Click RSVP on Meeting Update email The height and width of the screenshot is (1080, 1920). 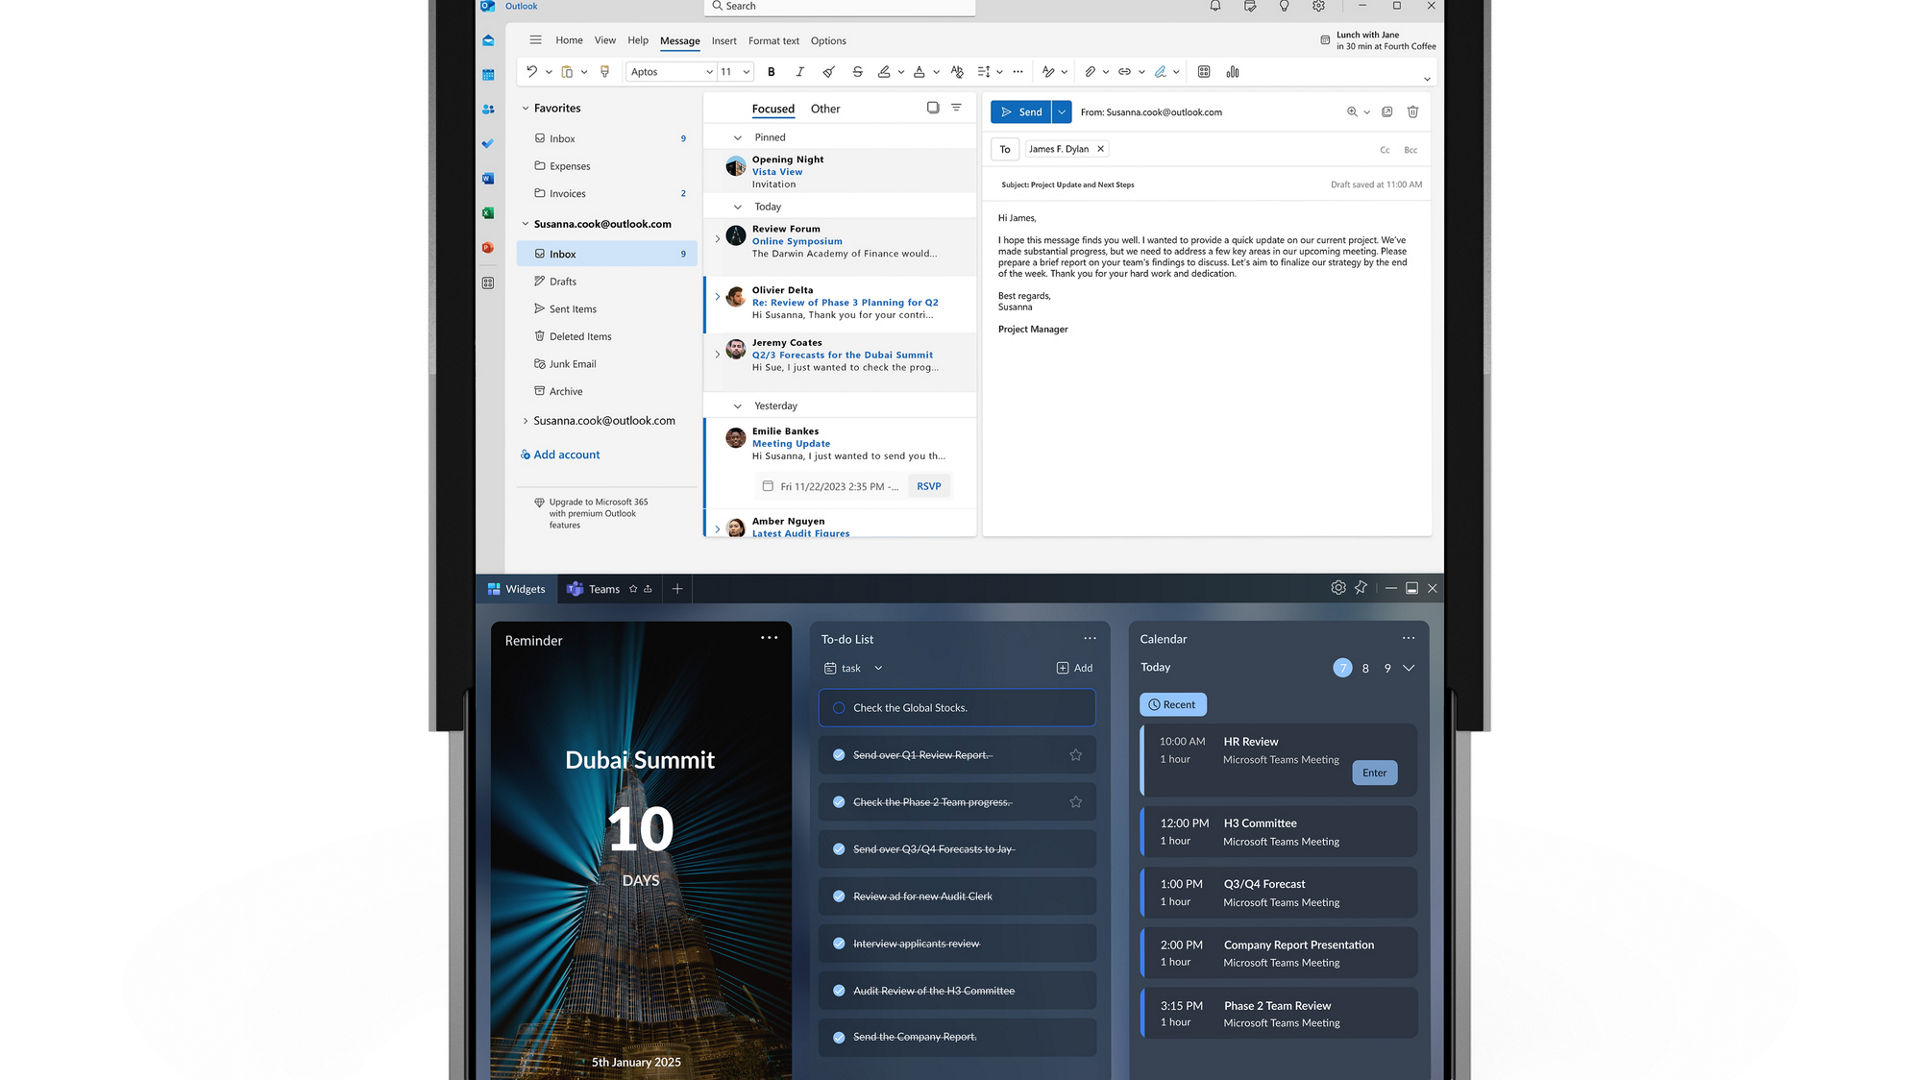coord(929,486)
